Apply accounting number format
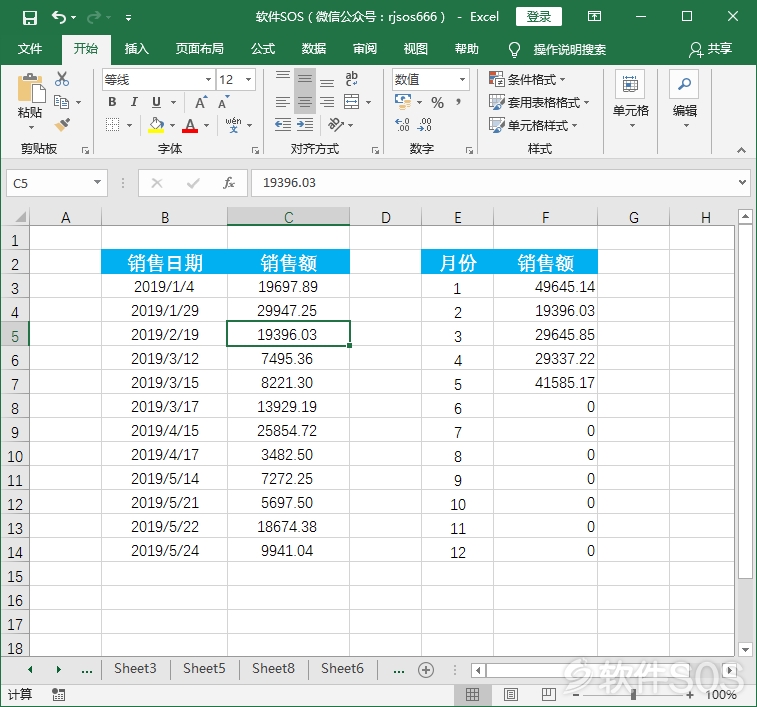 coord(403,102)
